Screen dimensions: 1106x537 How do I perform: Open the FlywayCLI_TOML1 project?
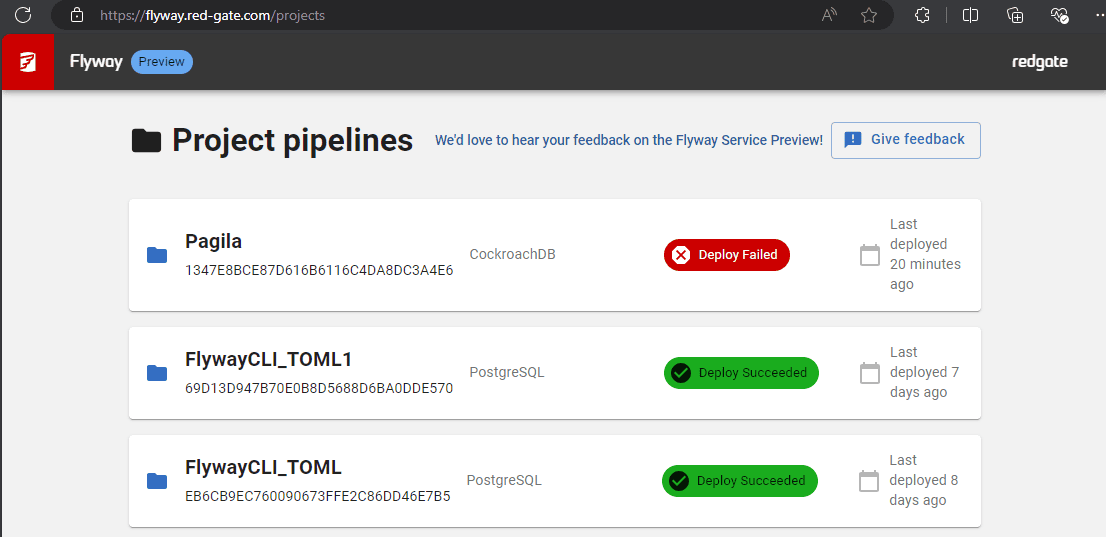point(268,359)
